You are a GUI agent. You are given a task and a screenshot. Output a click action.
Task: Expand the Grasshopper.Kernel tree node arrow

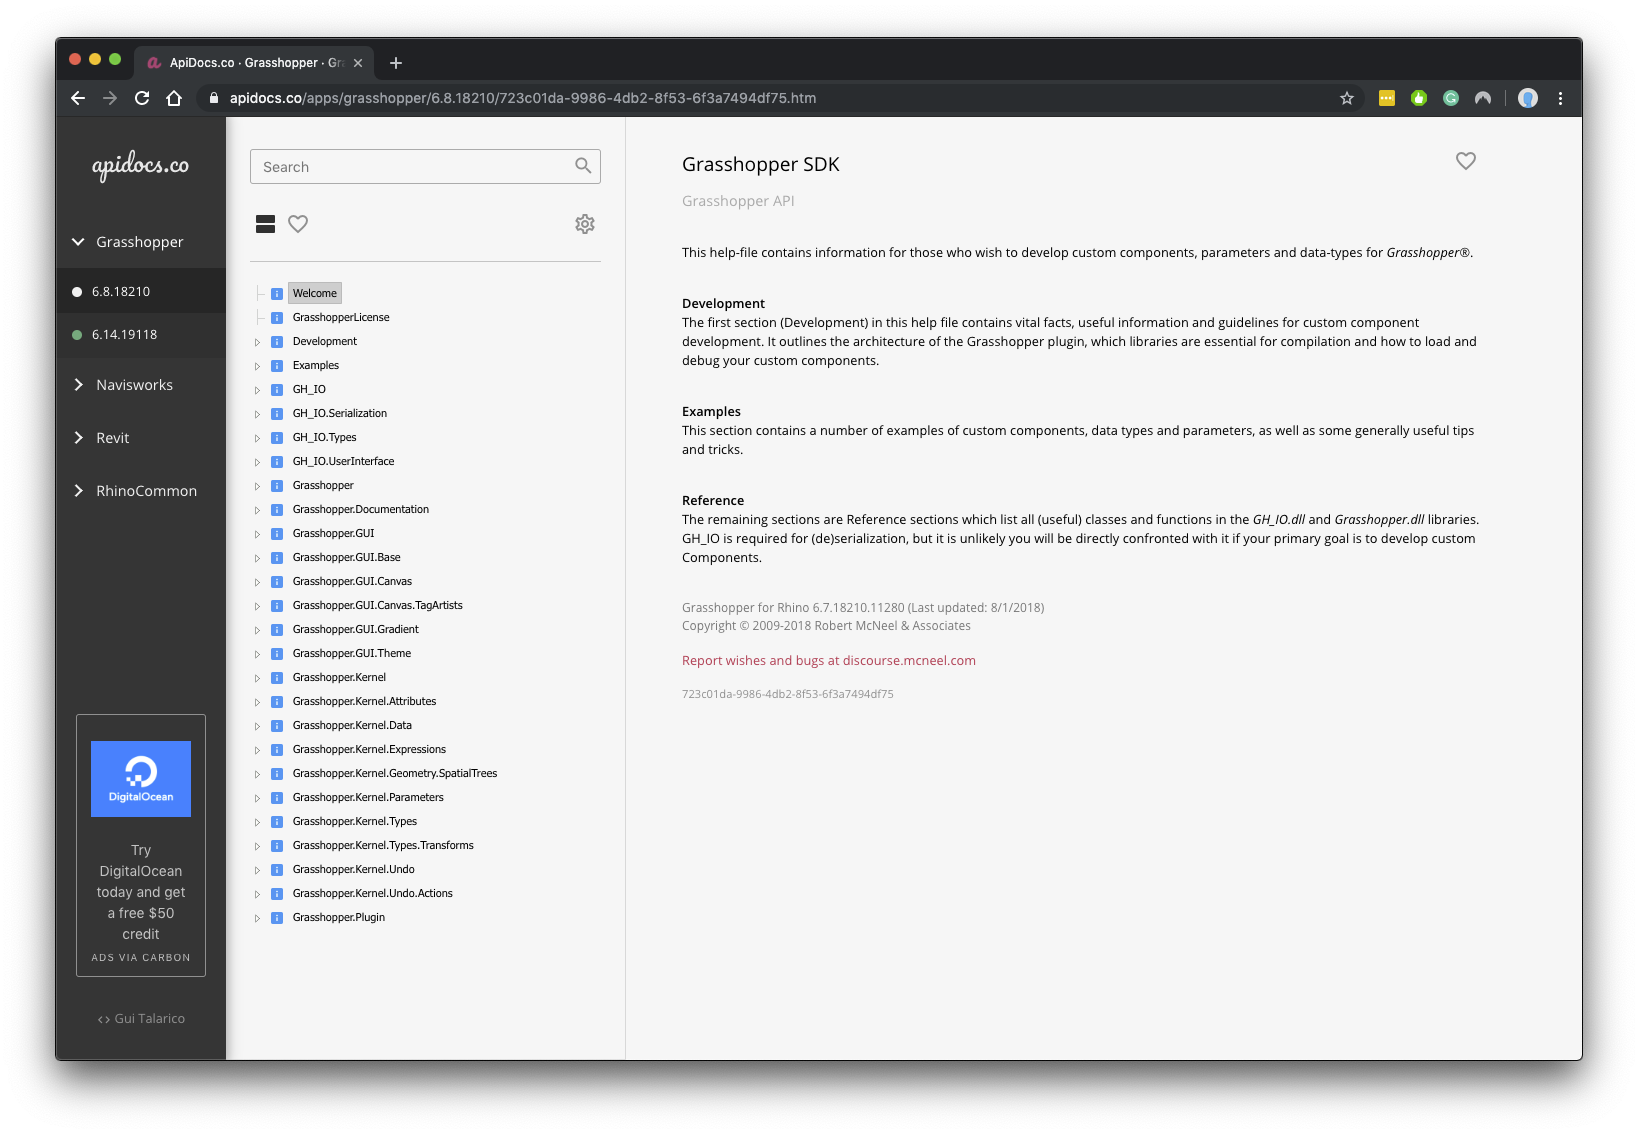click(x=257, y=678)
